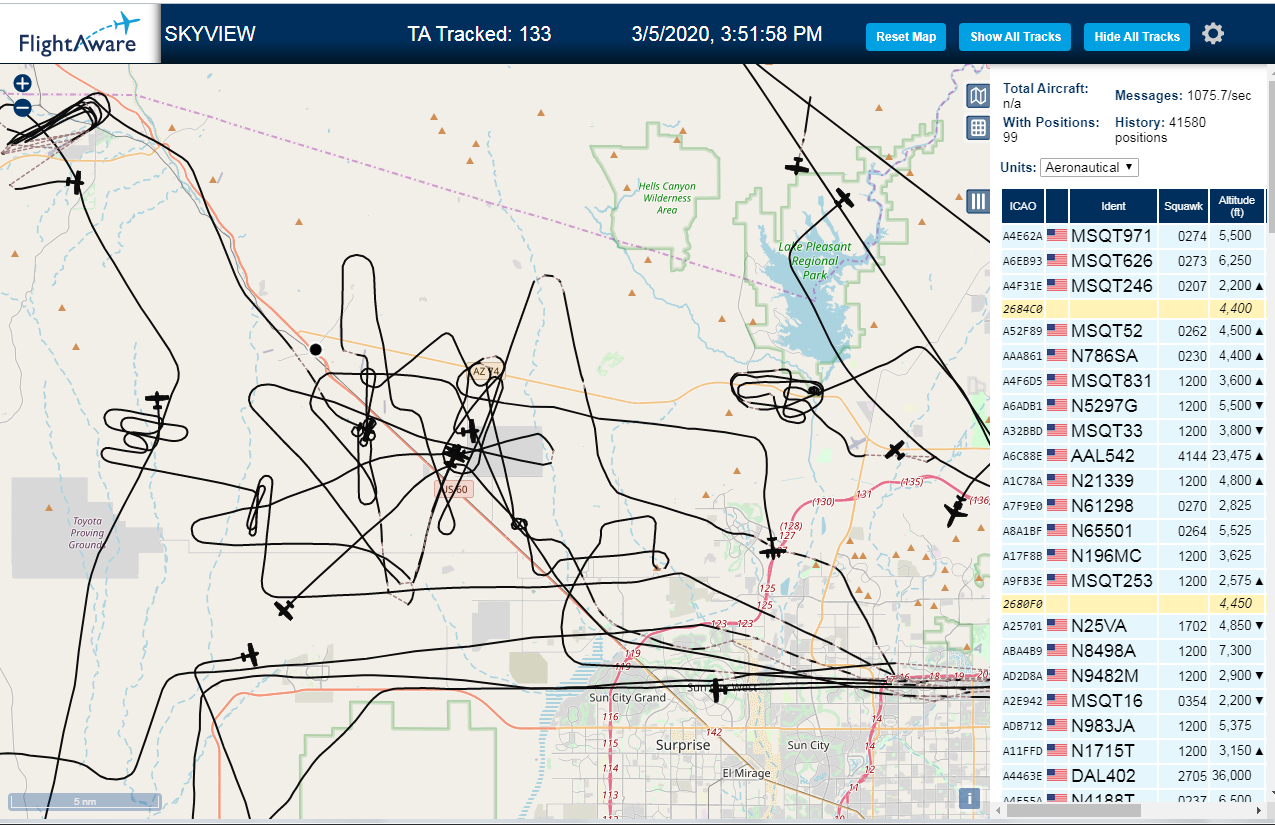Sort the table by Ident column

1113,206
